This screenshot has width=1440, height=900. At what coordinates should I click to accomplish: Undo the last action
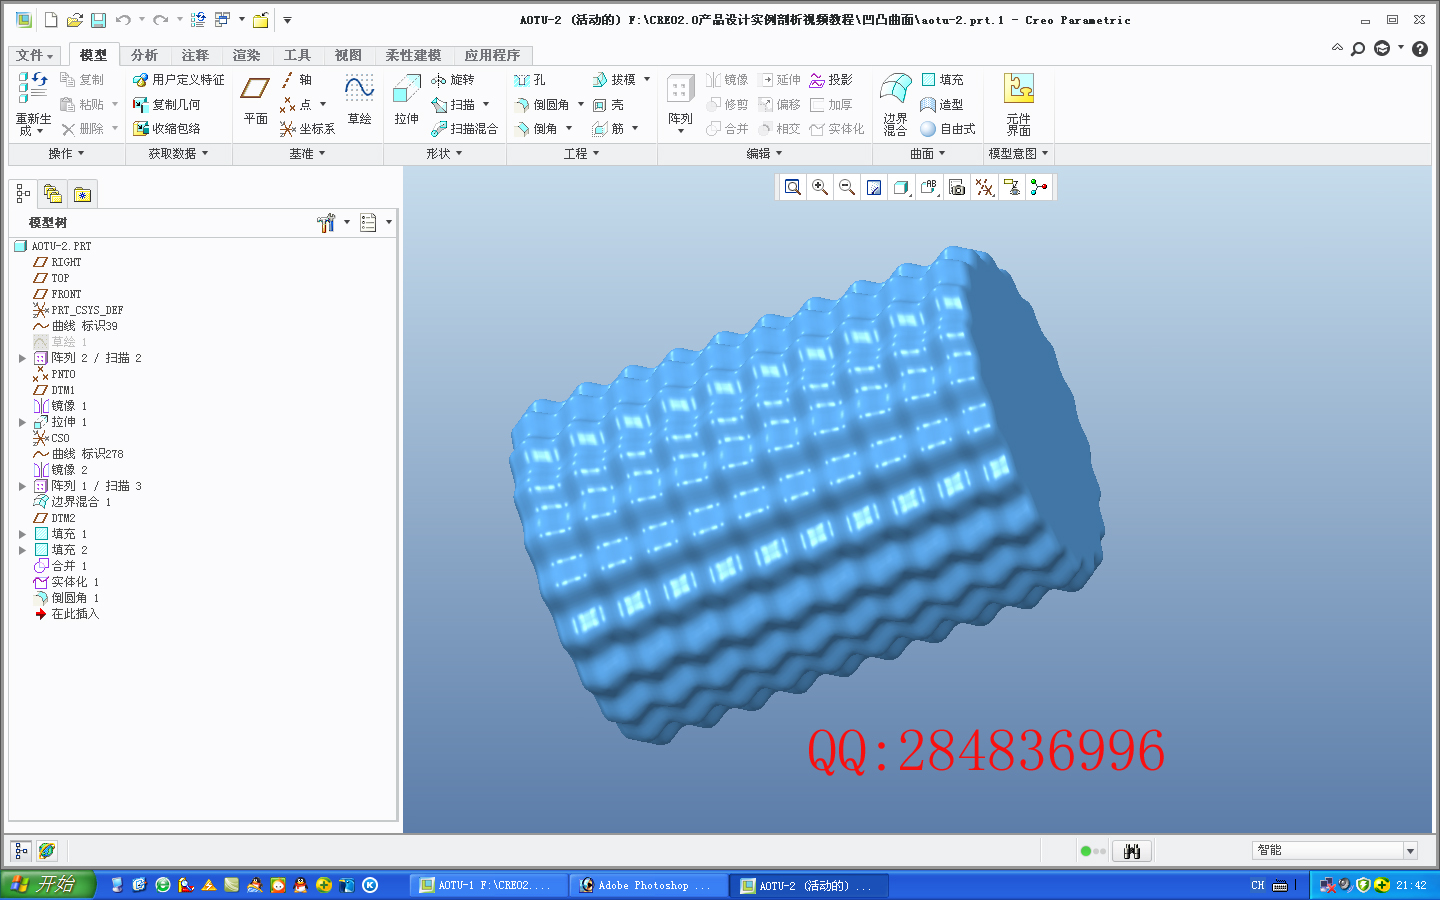click(x=123, y=20)
